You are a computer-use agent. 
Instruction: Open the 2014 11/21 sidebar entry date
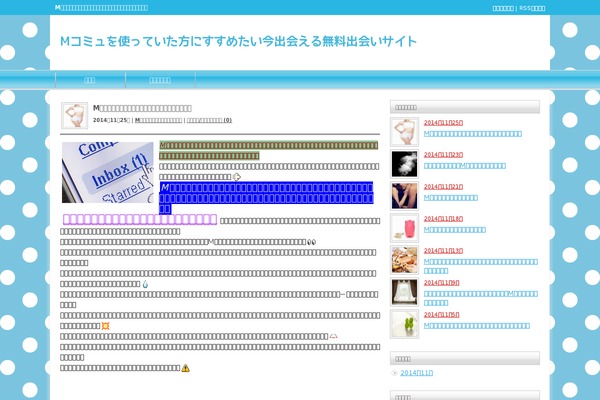pyautogui.click(x=443, y=187)
